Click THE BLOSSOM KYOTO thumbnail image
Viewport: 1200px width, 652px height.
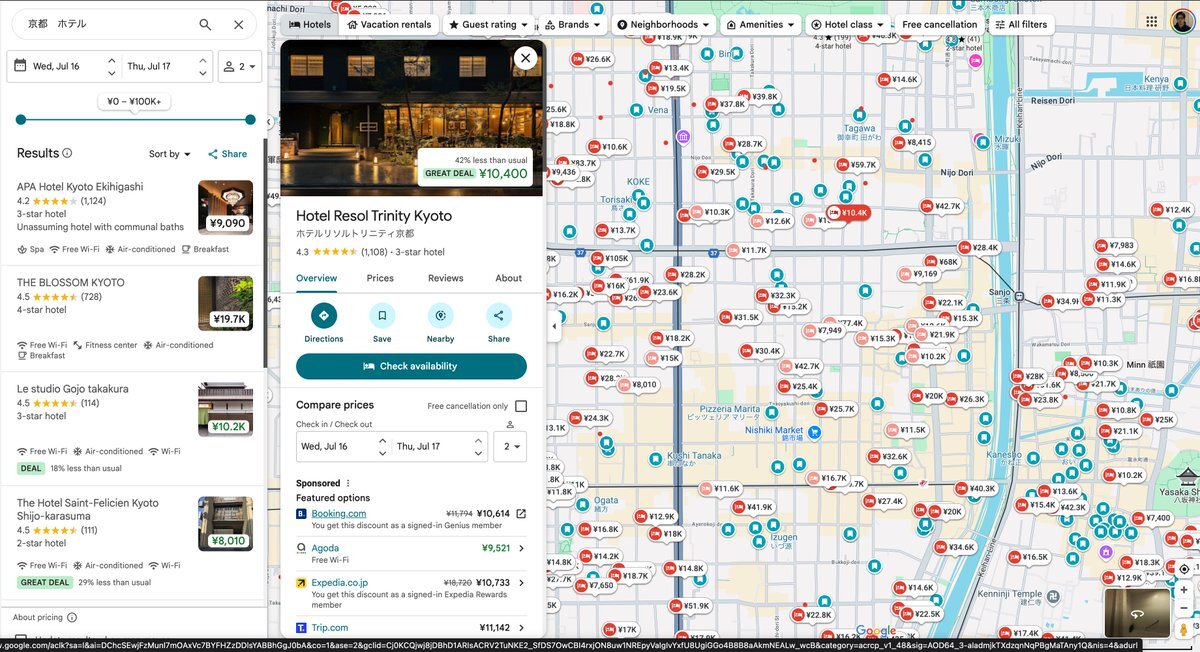click(x=225, y=303)
